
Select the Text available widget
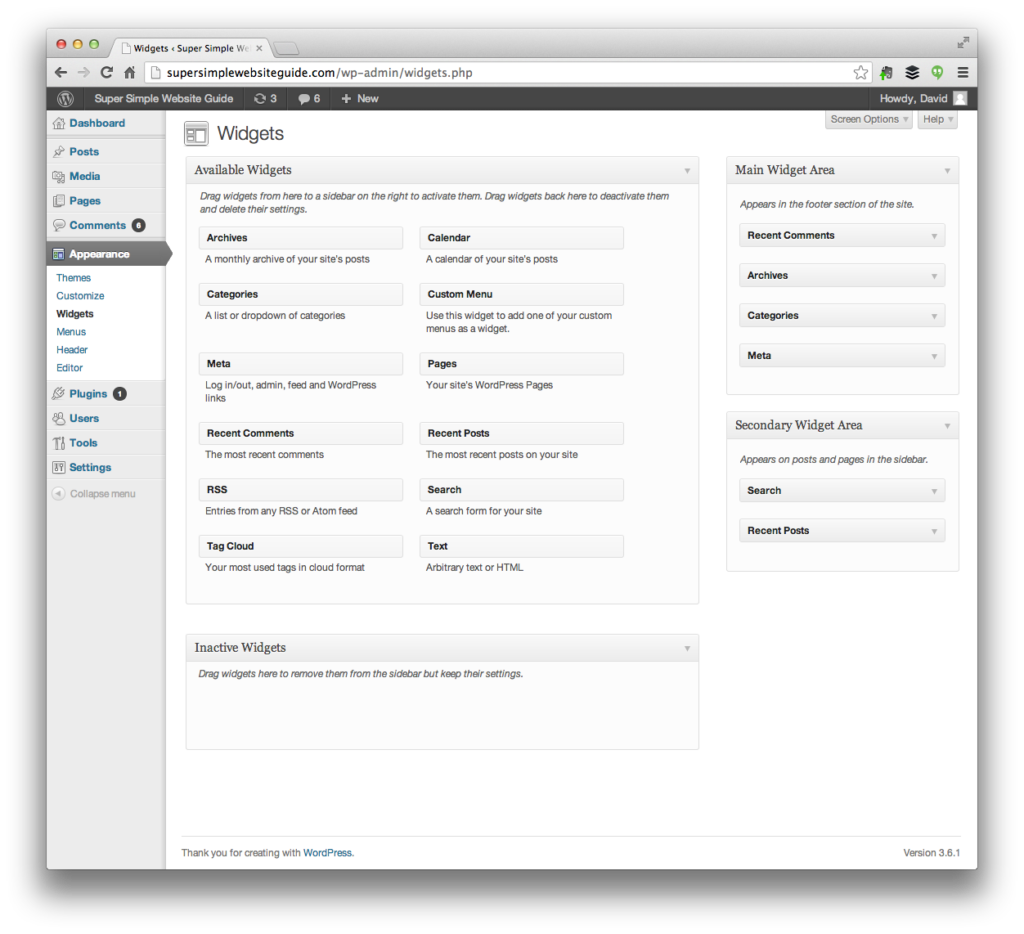click(x=521, y=547)
